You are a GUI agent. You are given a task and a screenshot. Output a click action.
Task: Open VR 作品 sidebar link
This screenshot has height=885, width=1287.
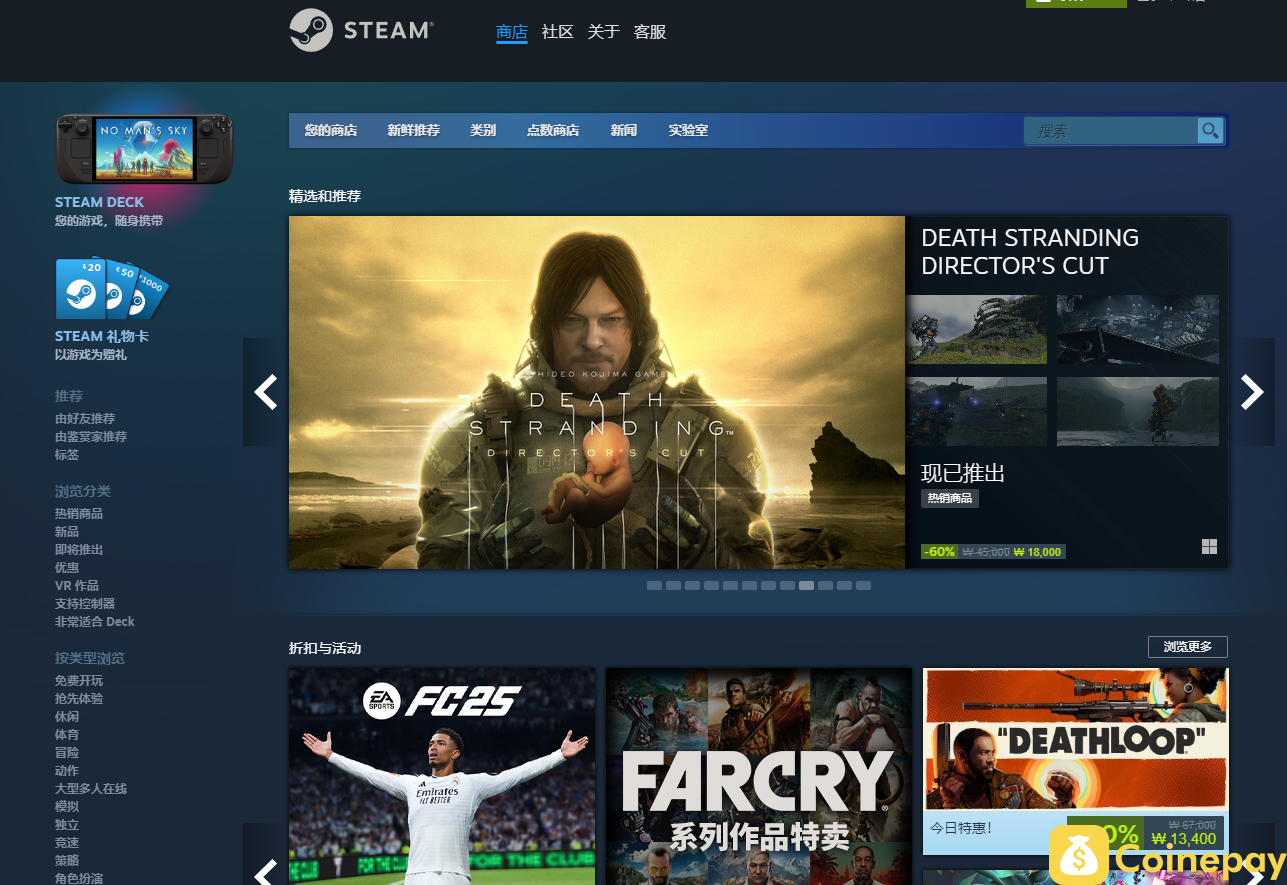77,585
